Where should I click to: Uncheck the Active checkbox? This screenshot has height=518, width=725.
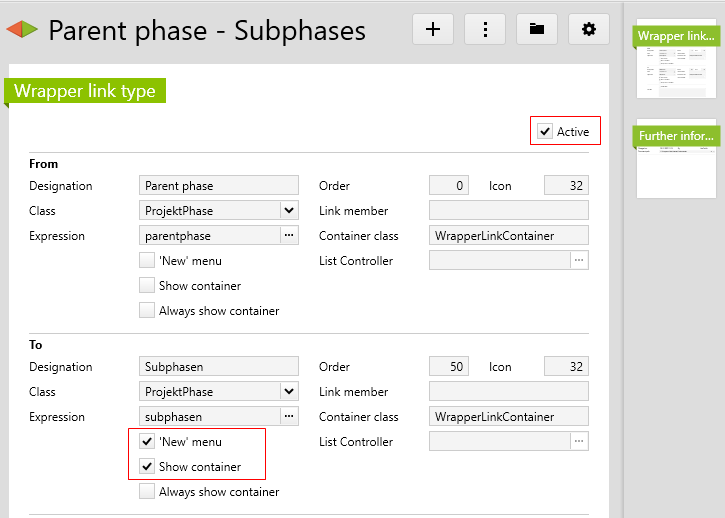coord(545,131)
